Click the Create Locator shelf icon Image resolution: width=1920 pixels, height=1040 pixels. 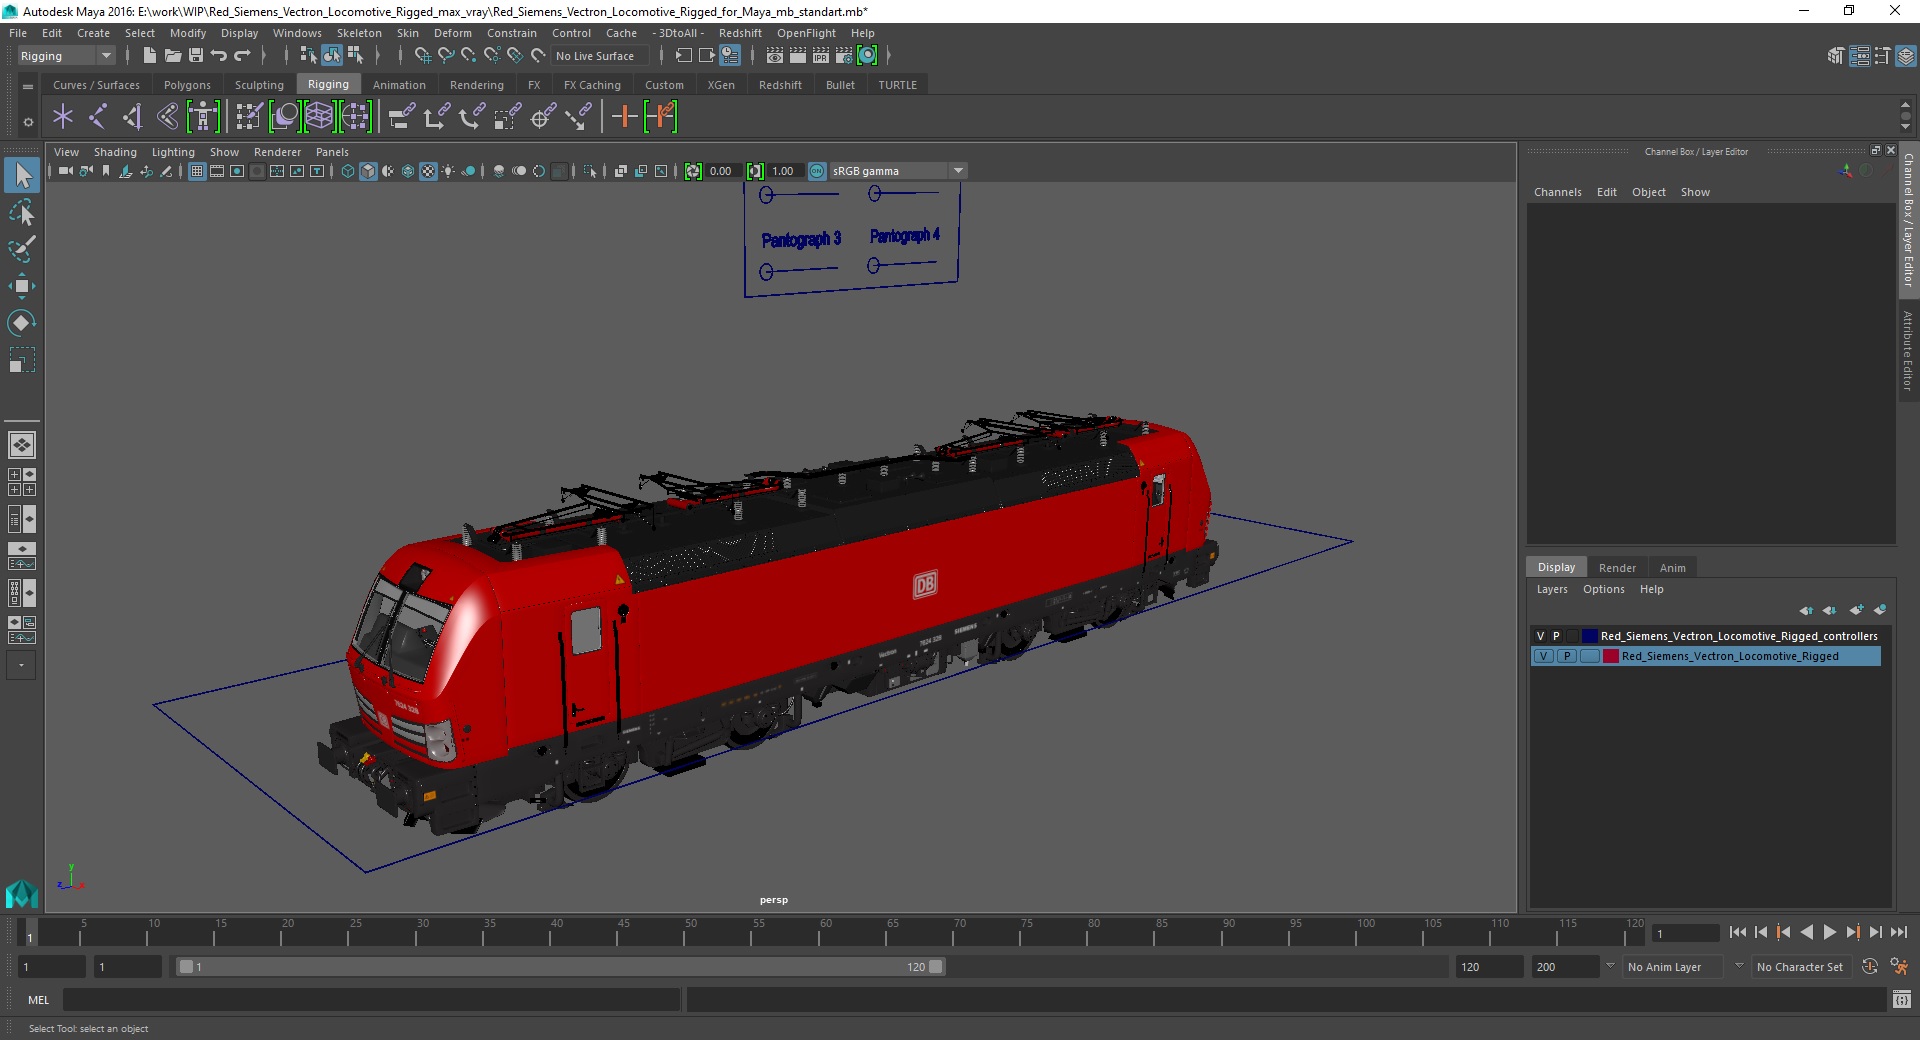point(63,117)
